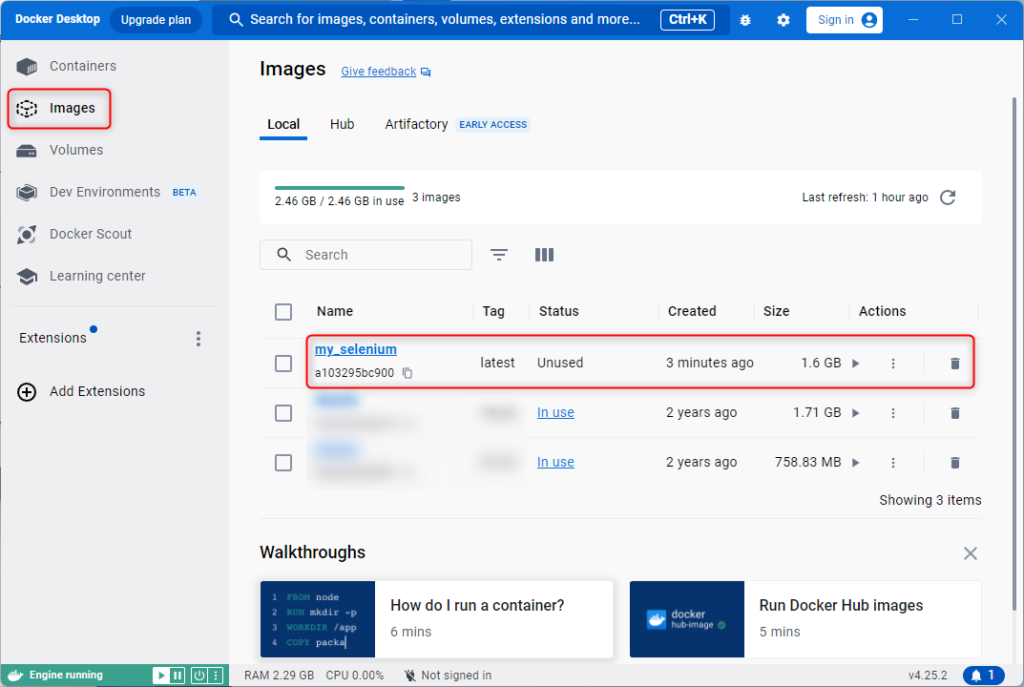Go to the Images section
The height and width of the screenshot is (687, 1024).
pos(59,108)
